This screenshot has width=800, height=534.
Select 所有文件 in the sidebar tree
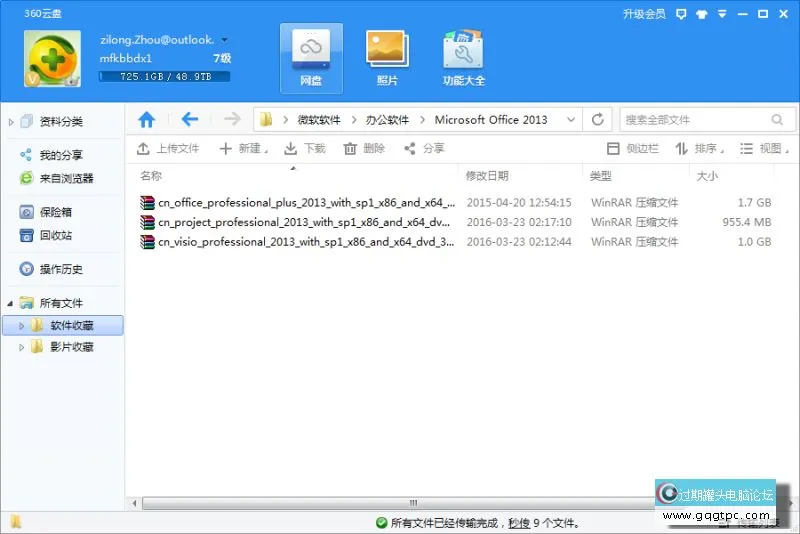(61, 303)
